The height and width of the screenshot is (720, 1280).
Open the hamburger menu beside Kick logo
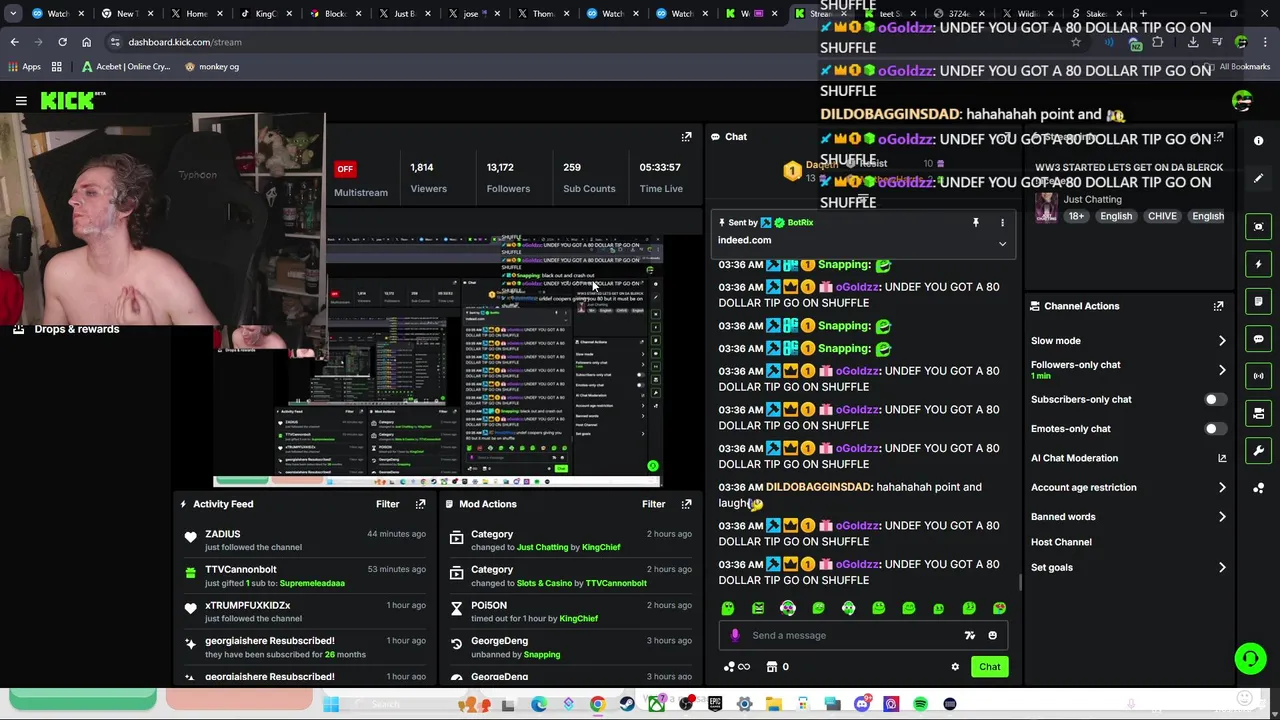tap(21, 101)
